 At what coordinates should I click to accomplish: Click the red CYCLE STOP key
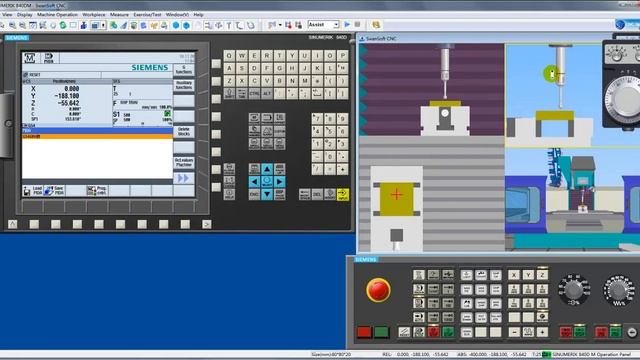tap(433, 332)
